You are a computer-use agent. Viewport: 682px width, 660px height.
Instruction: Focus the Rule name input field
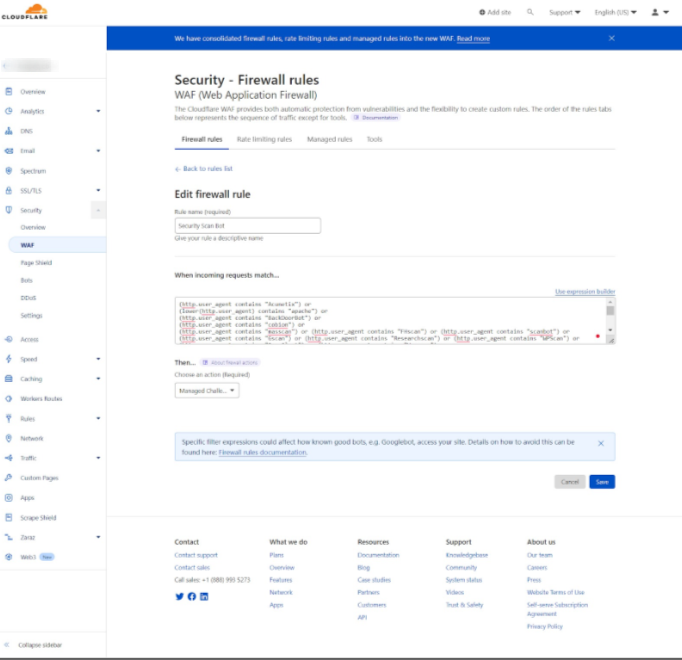click(x=248, y=226)
